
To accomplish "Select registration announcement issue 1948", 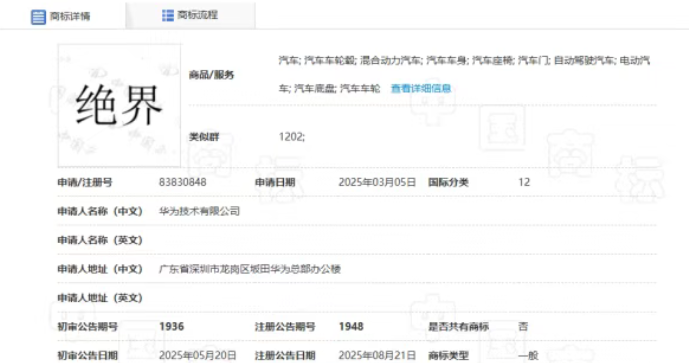I will 351,327.
